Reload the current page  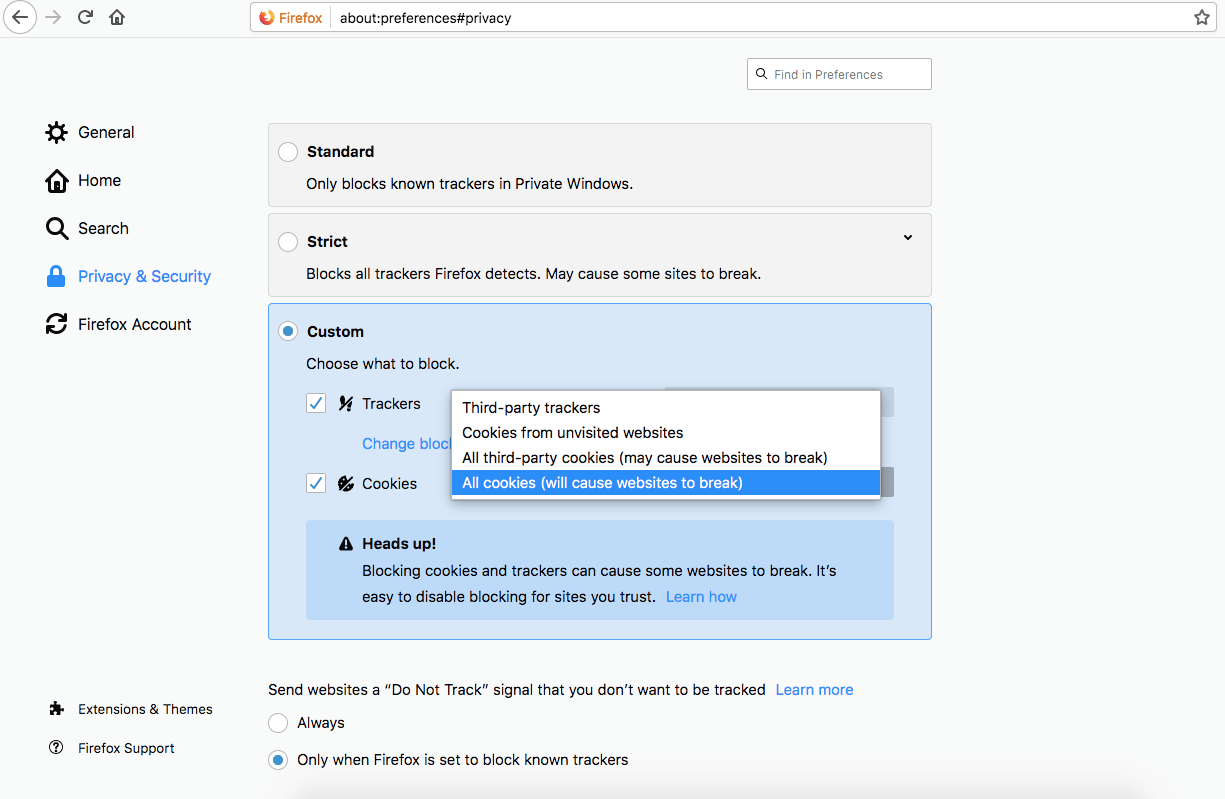tap(85, 17)
